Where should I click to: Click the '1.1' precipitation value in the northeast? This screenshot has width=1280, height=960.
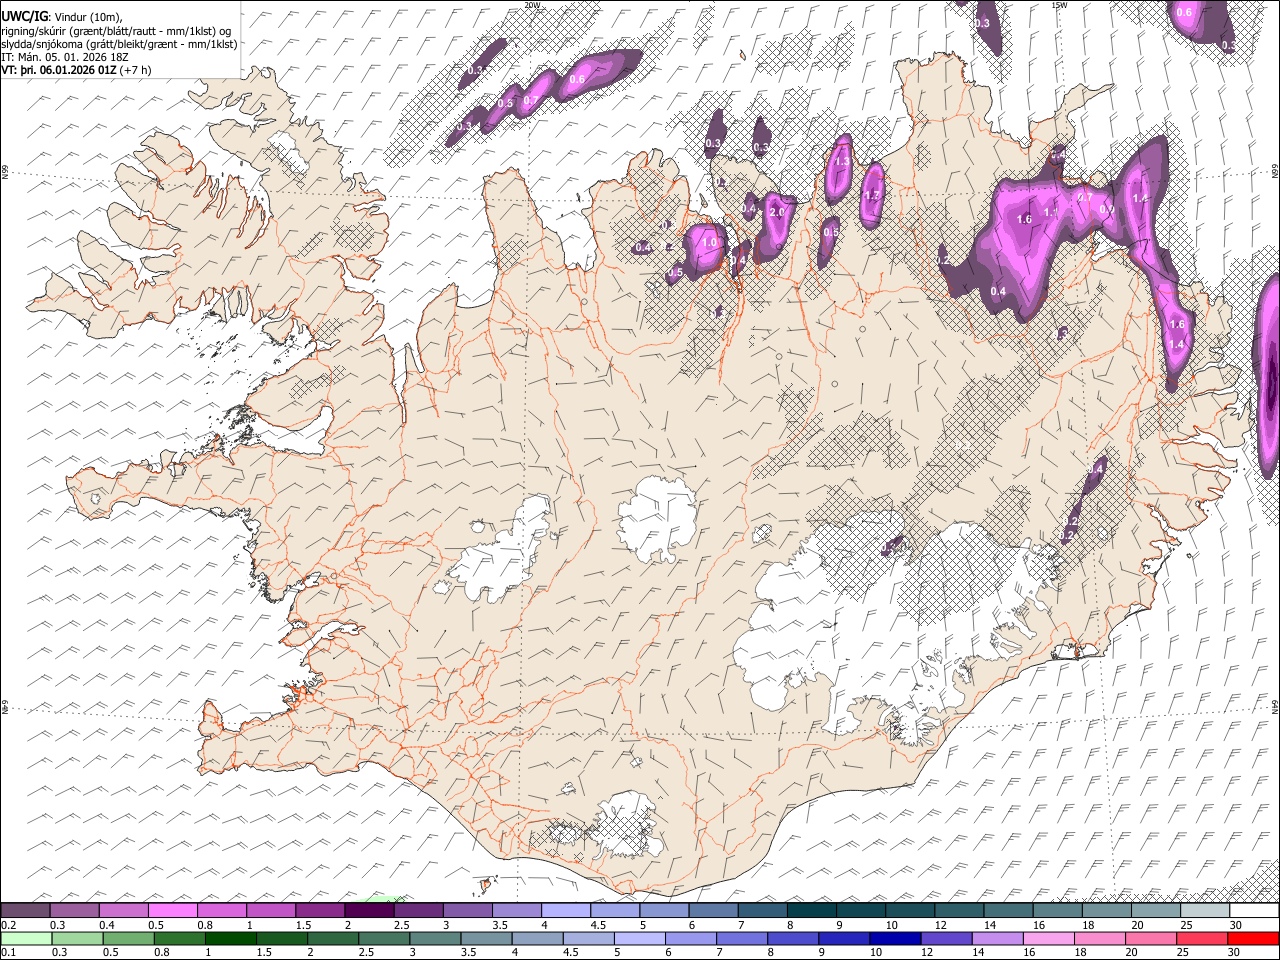[x=1051, y=212]
